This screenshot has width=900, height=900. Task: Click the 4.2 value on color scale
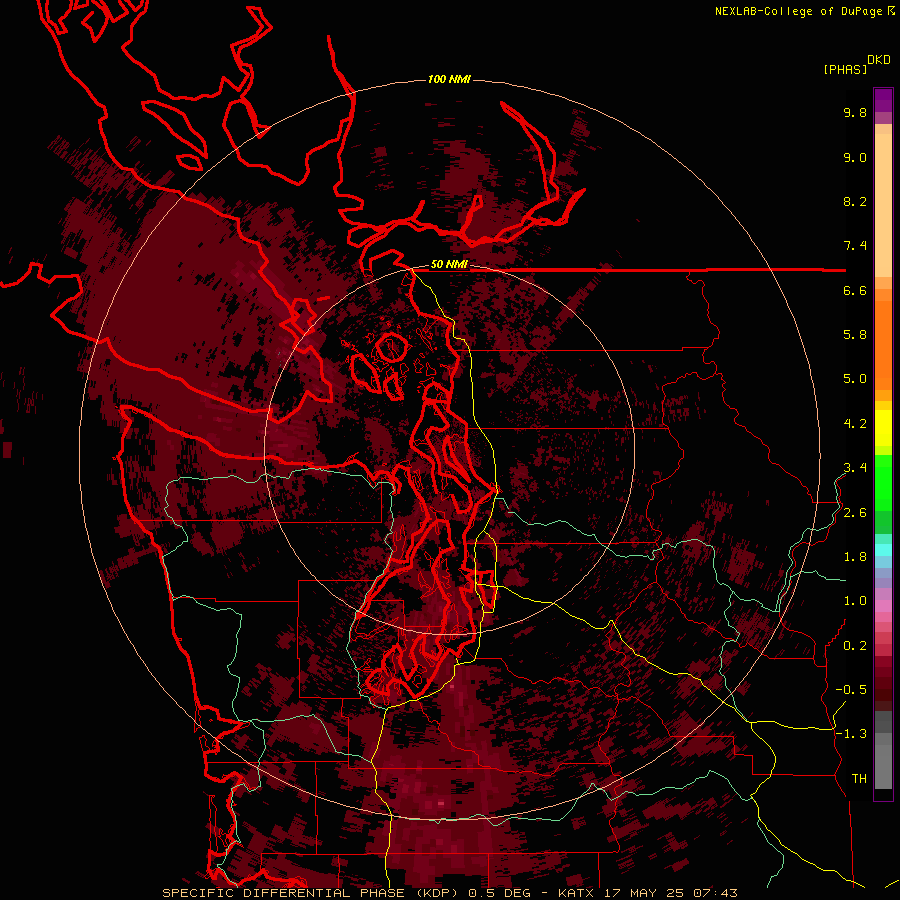click(855, 424)
